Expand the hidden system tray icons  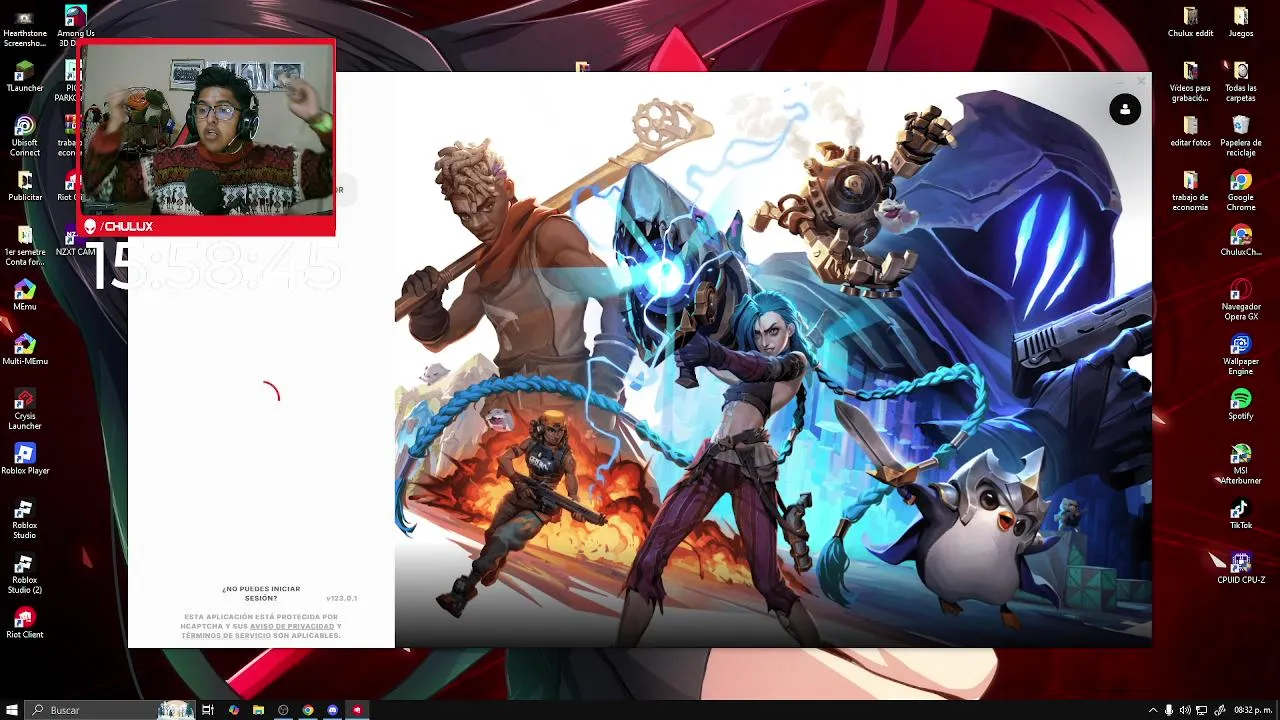[1153, 710]
